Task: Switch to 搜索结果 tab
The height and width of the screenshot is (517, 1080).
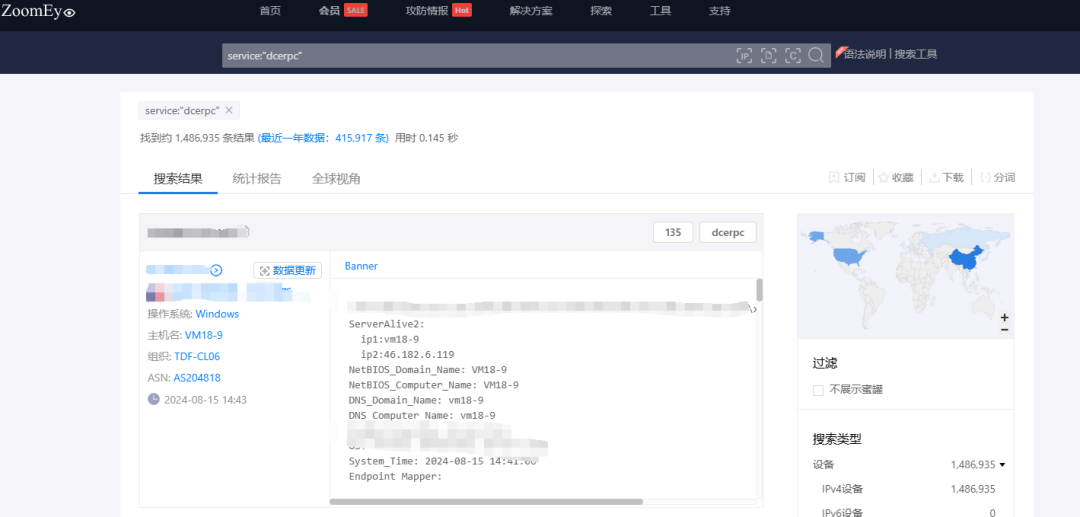Action: point(178,179)
